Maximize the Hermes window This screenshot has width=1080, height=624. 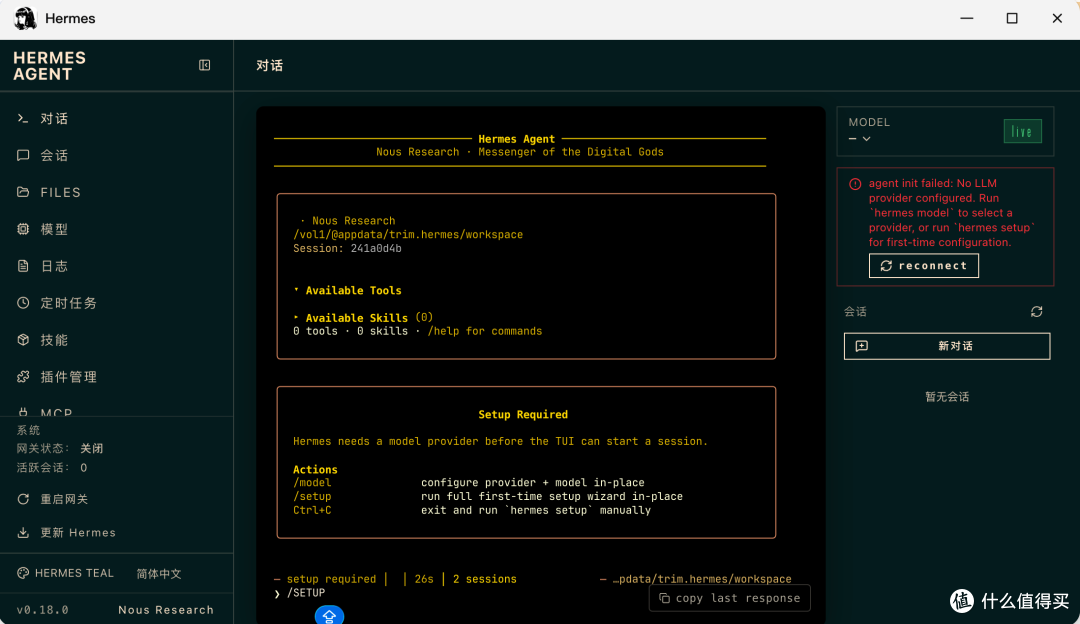click(x=1012, y=19)
